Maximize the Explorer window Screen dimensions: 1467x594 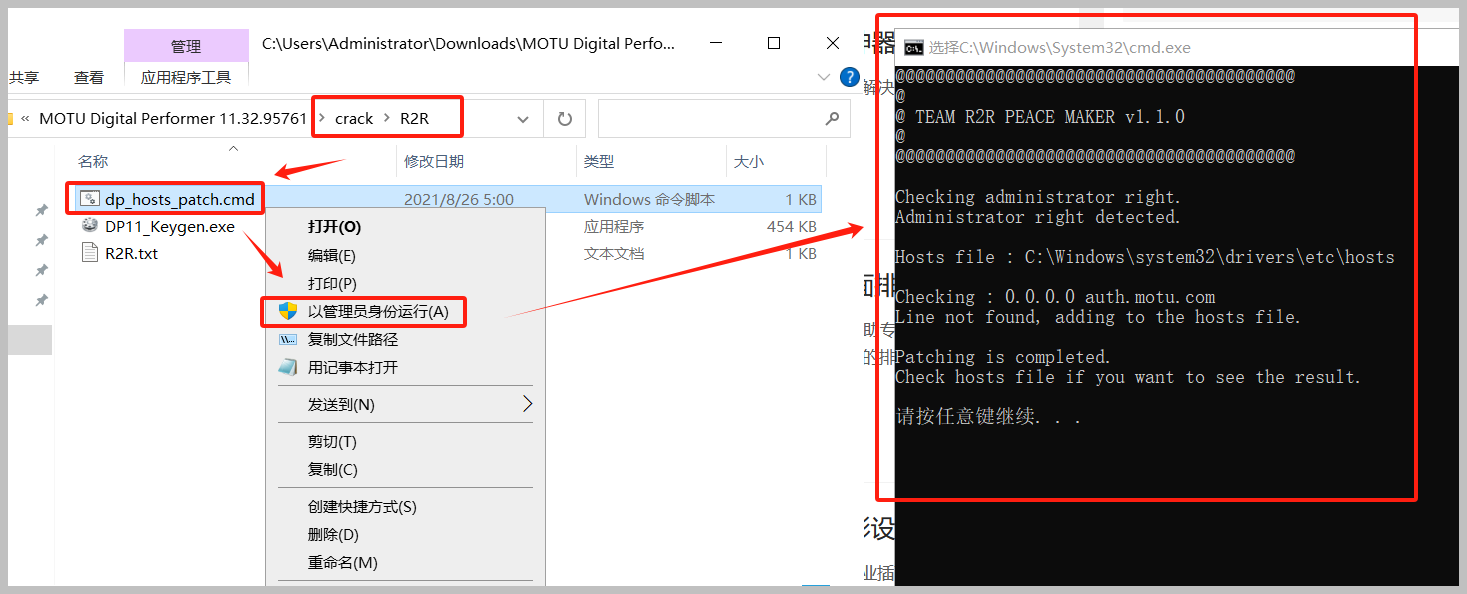point(774,43)
